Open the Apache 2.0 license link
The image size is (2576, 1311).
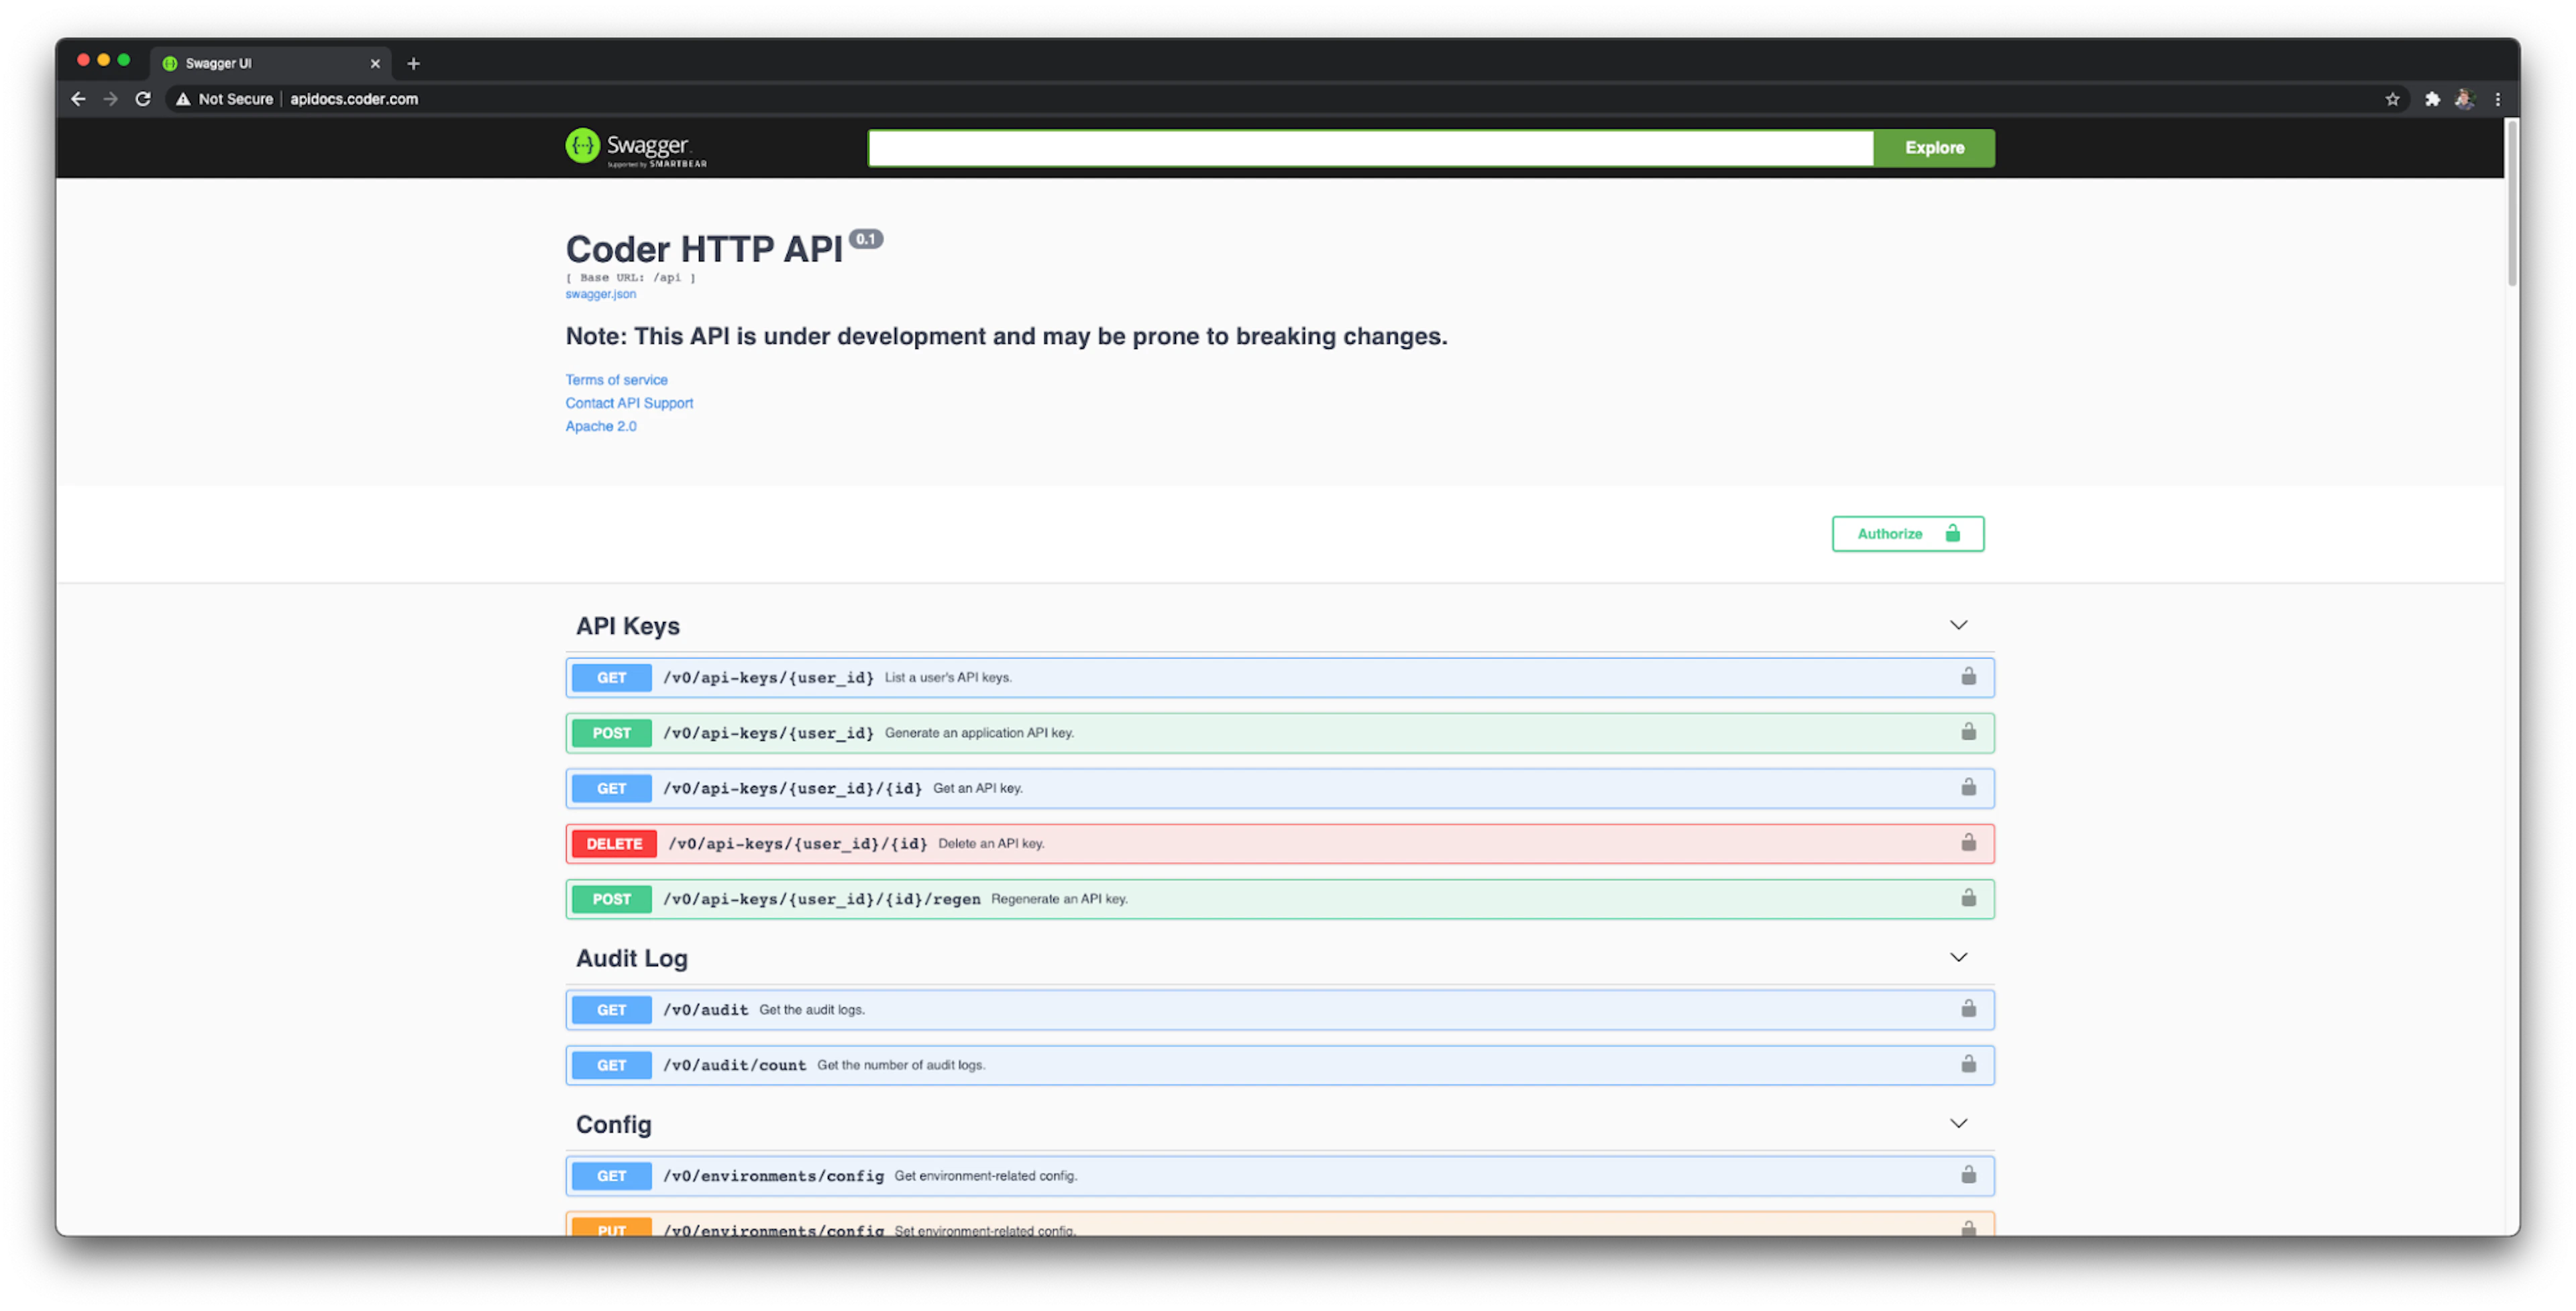600,426
